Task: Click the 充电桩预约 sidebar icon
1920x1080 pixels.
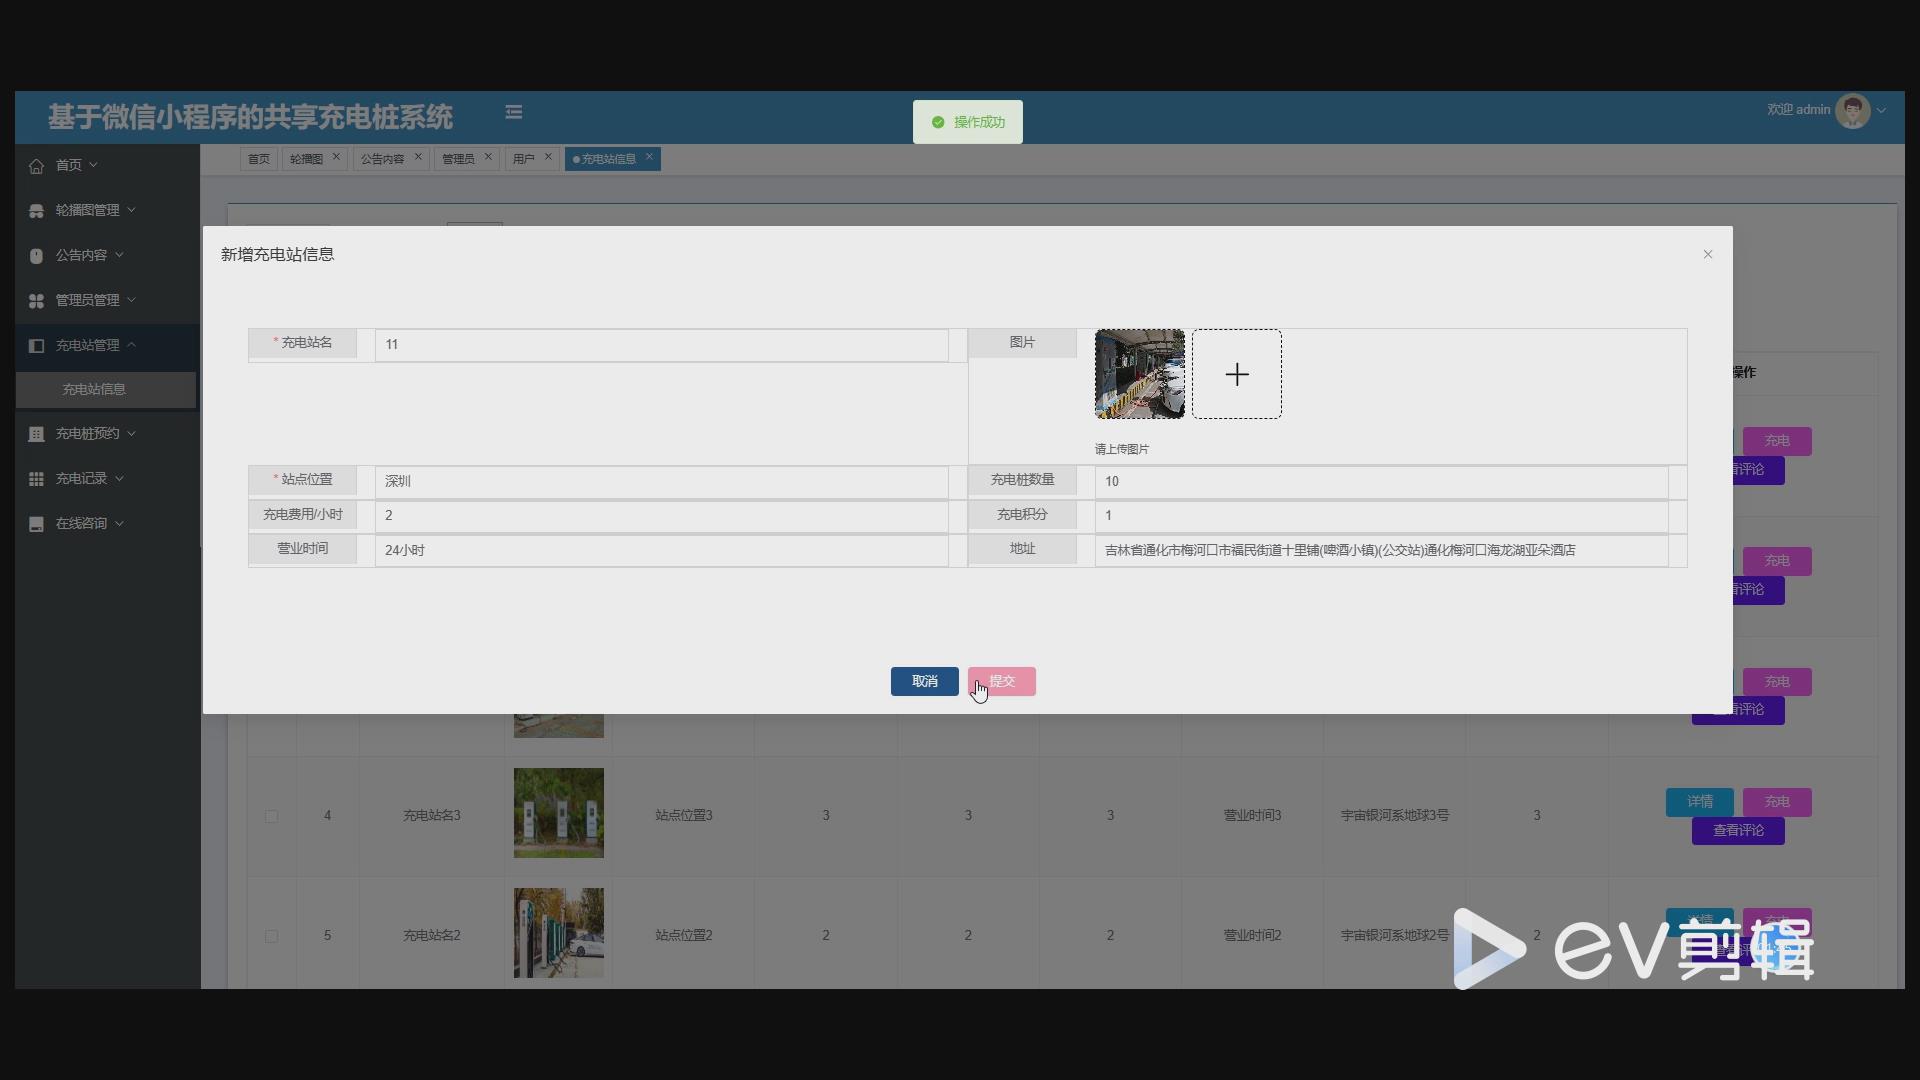Action: tap(37, 434)
